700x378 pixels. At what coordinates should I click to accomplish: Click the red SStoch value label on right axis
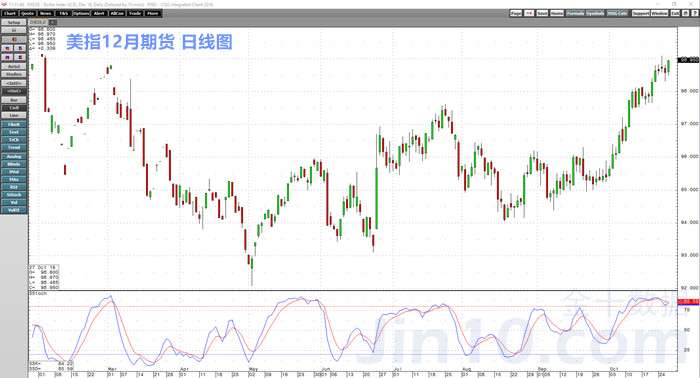tap(688, 302)
